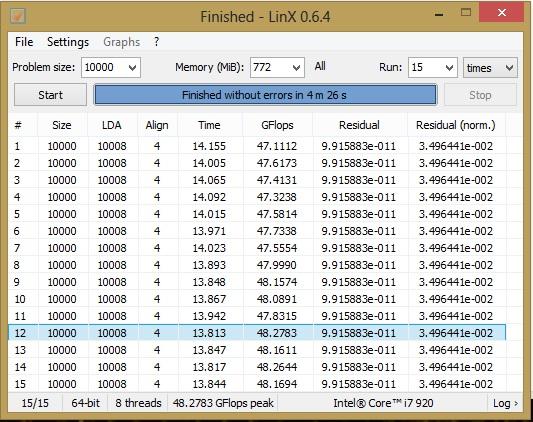Sort by the # column header

tap(23, 125)
